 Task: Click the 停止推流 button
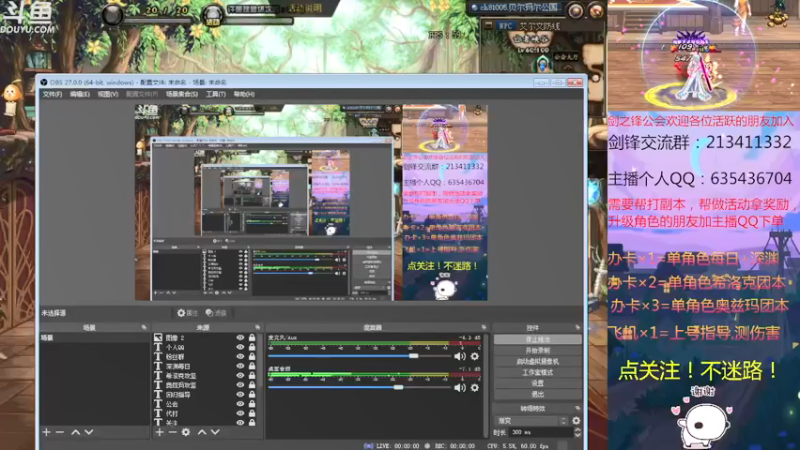tap(537, 339)
